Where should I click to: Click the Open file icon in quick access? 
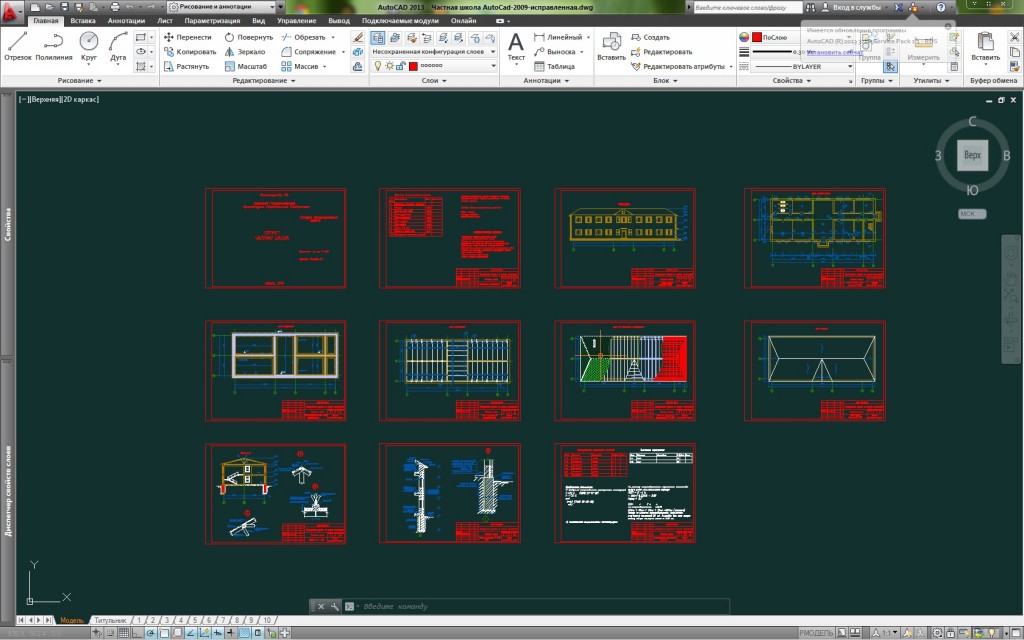[50, 7]
